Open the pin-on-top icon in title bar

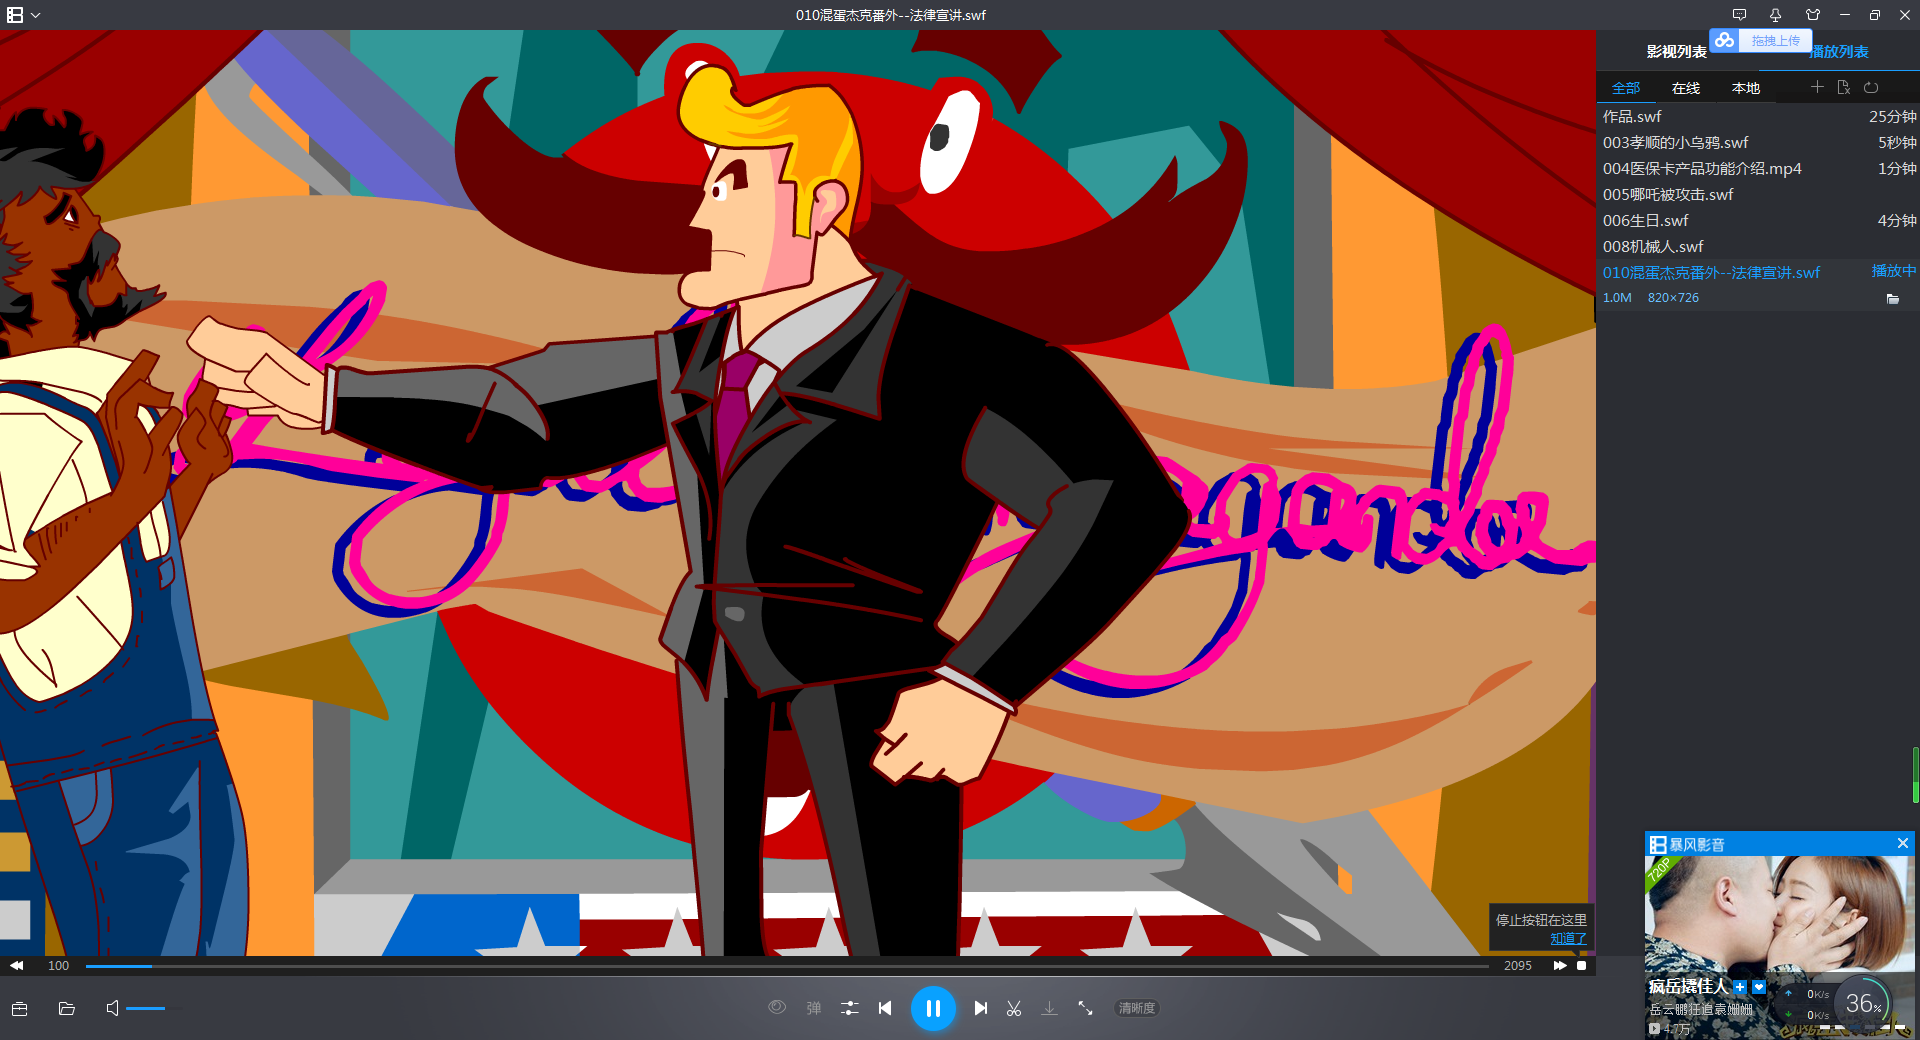(x=1775, y=15)
